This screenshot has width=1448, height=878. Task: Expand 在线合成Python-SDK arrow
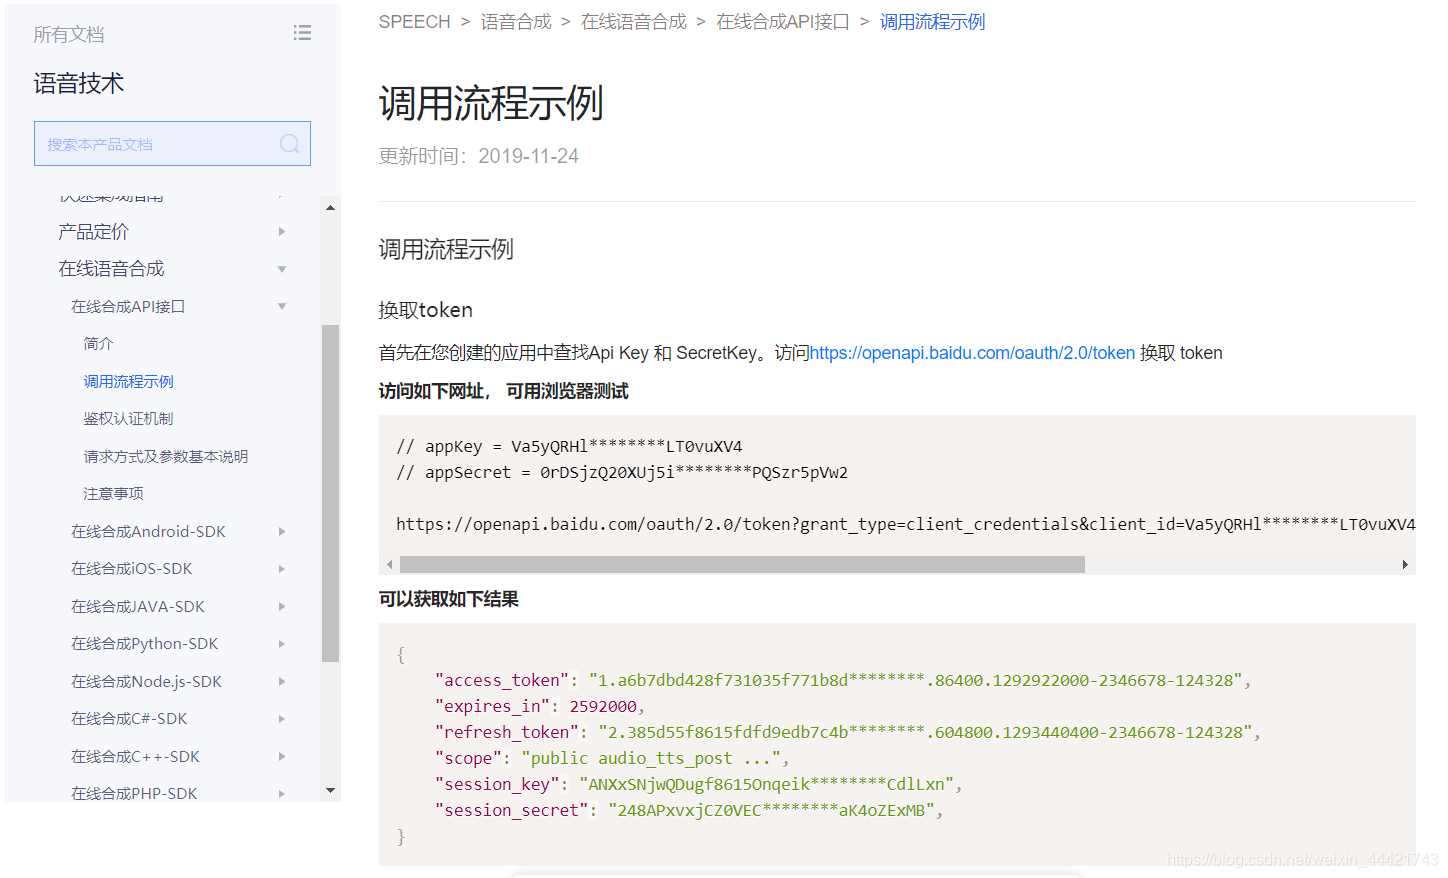[282, 644]
